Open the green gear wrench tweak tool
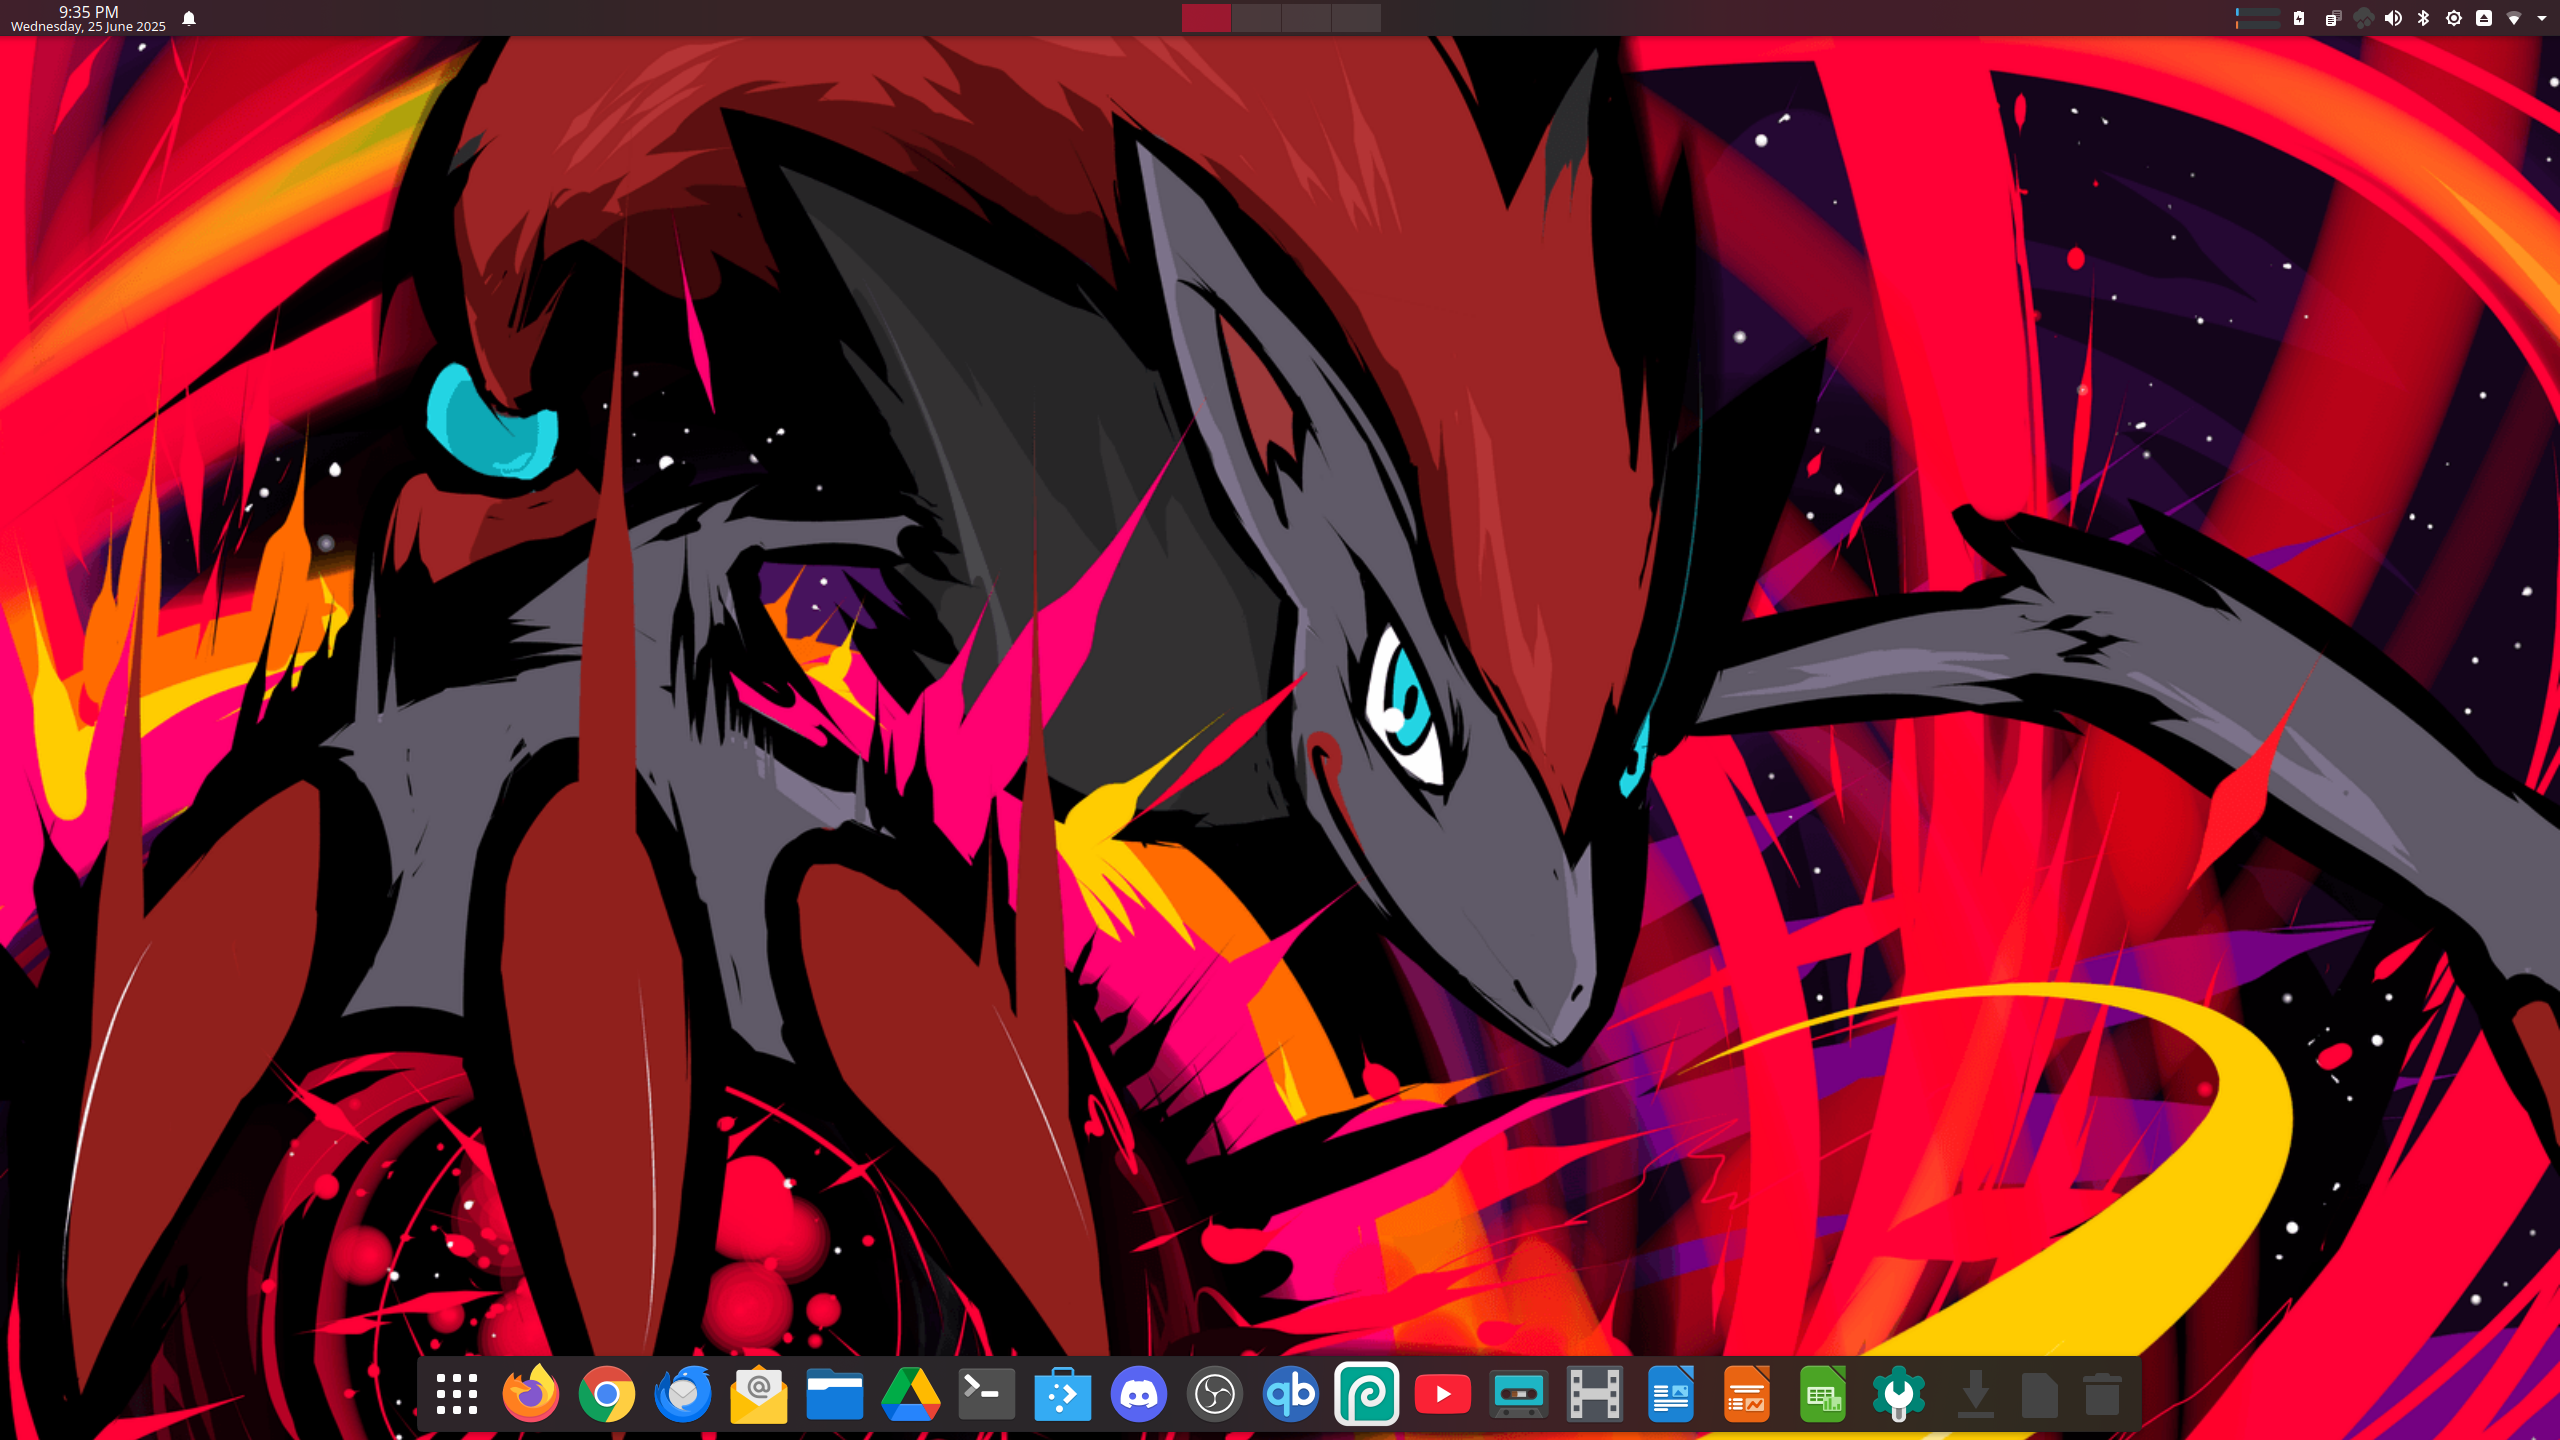The image size is (2560, 1440). (1899, 1394)
